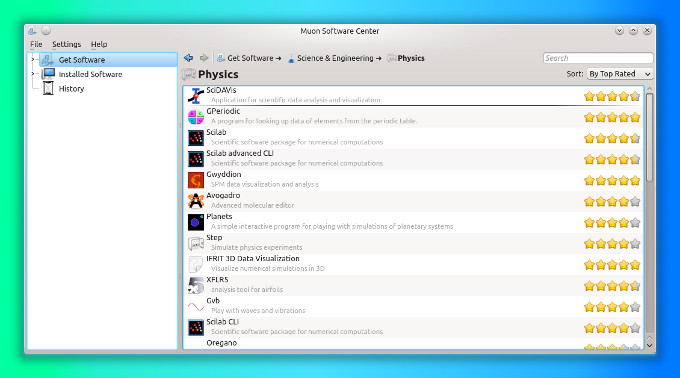Viewport: 680px width, 378px height.
Task: Click the Gwyddion orange app icon
Action: coord(196,180)
